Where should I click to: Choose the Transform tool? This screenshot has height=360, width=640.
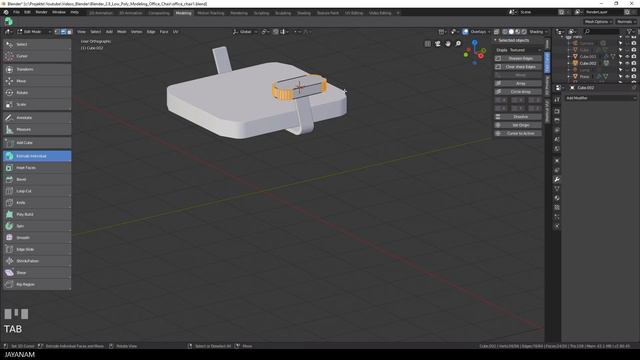point(37,69)
